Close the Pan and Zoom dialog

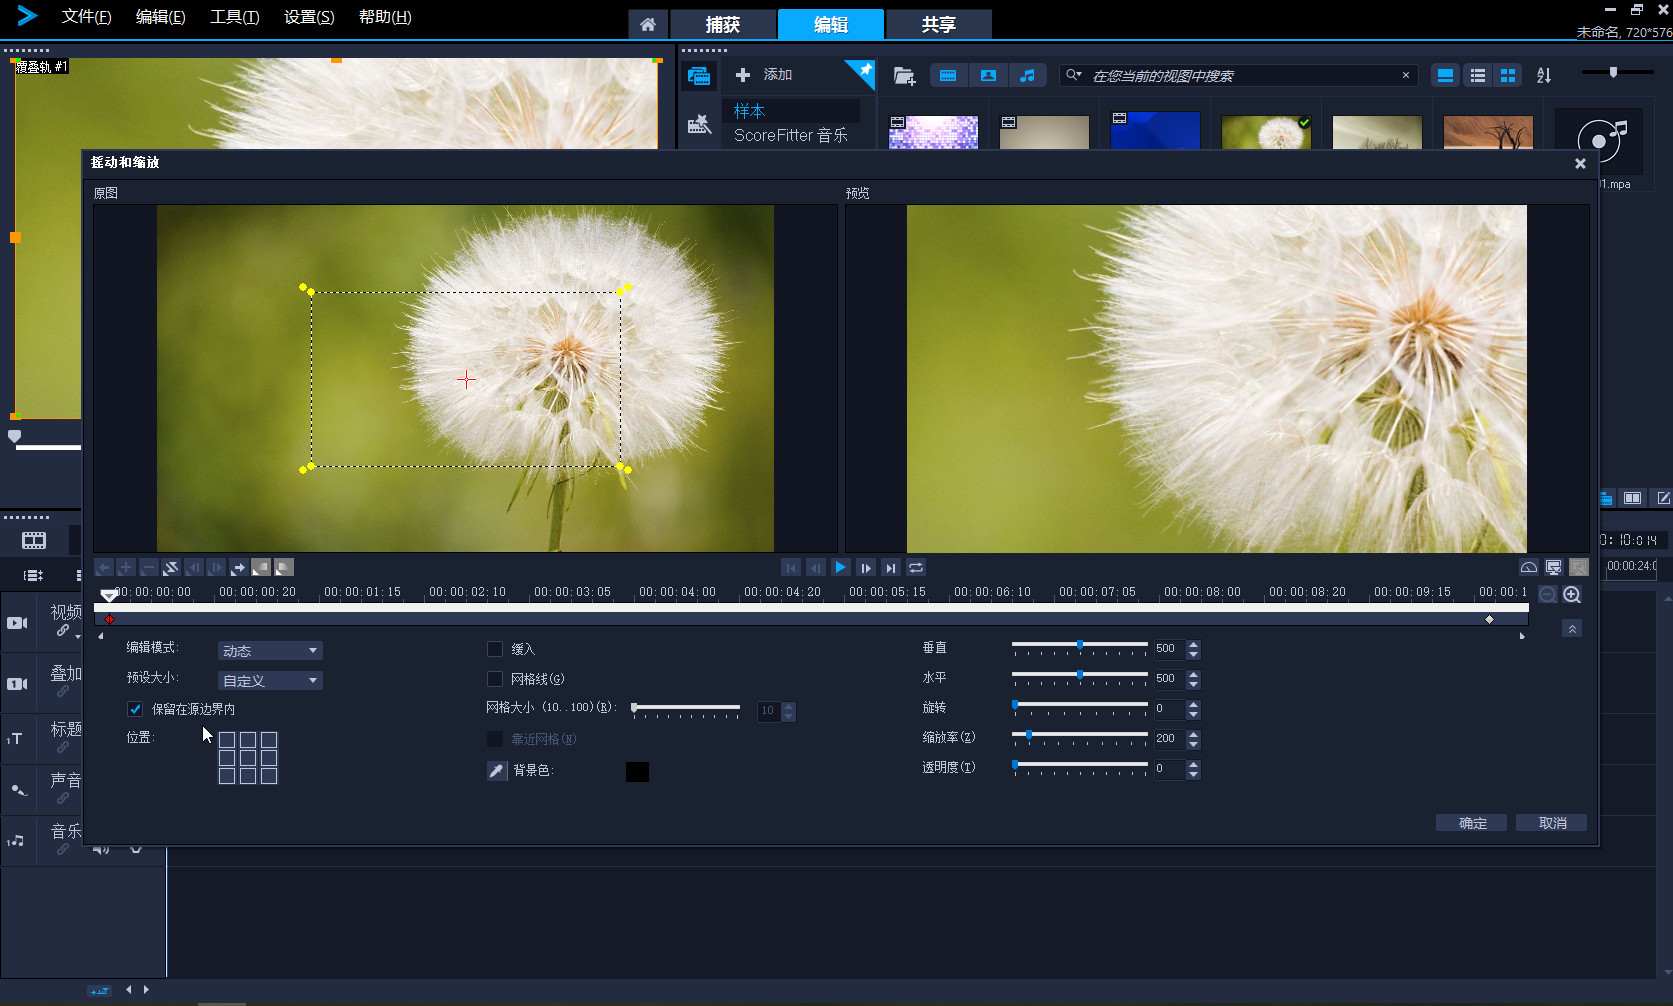pos(1580,164)
